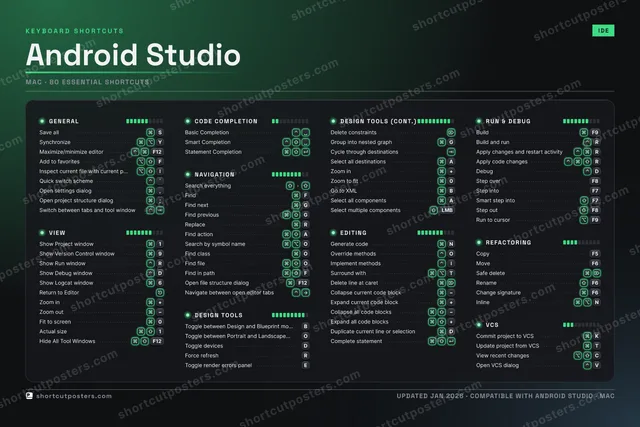Click the R key of Force refresh
This screenshot has height=427, width=640.
click(x=305, y=356)
